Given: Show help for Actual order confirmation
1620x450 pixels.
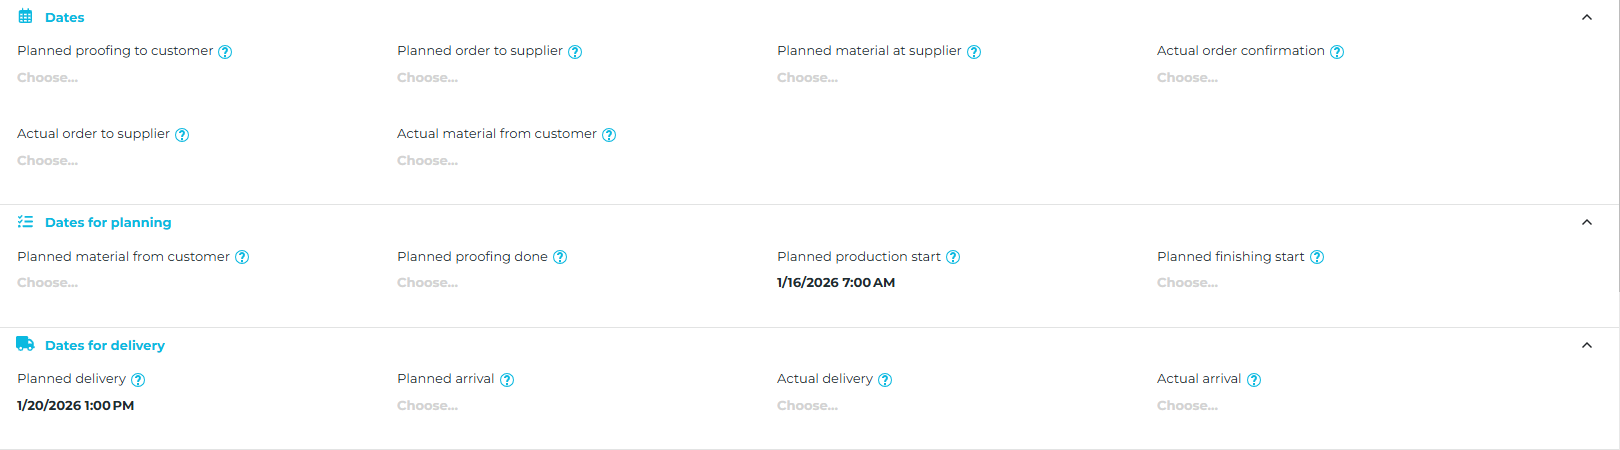Looking at the screenshot, I should point(1337,52).
